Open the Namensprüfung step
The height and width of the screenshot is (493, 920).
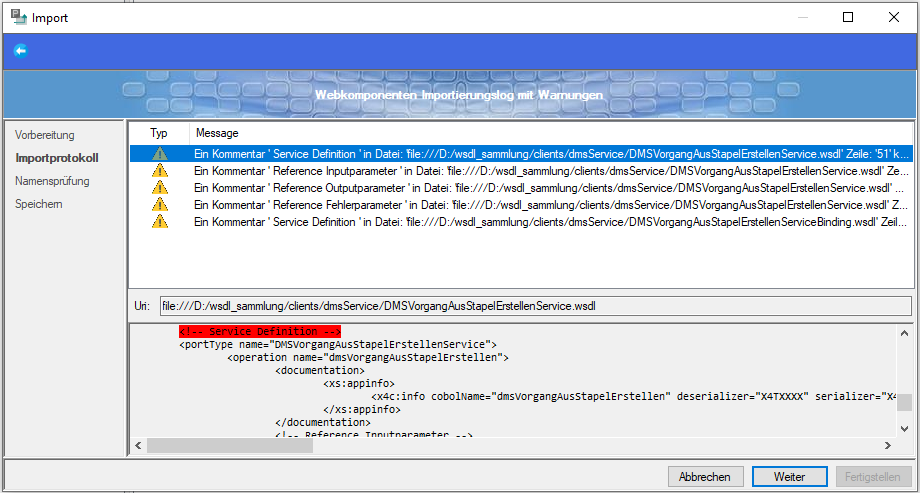52,181
